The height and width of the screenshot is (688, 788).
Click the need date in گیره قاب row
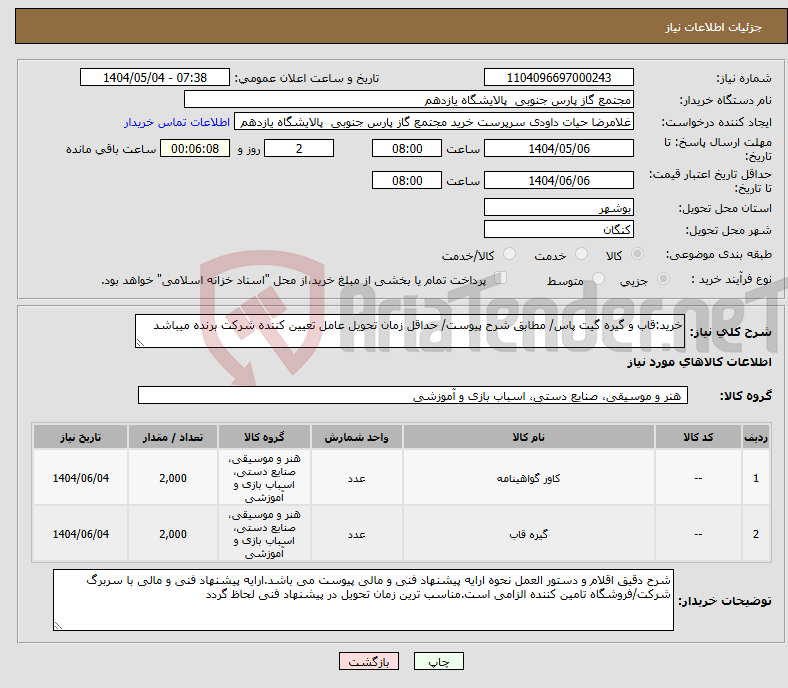click(80, 534)
